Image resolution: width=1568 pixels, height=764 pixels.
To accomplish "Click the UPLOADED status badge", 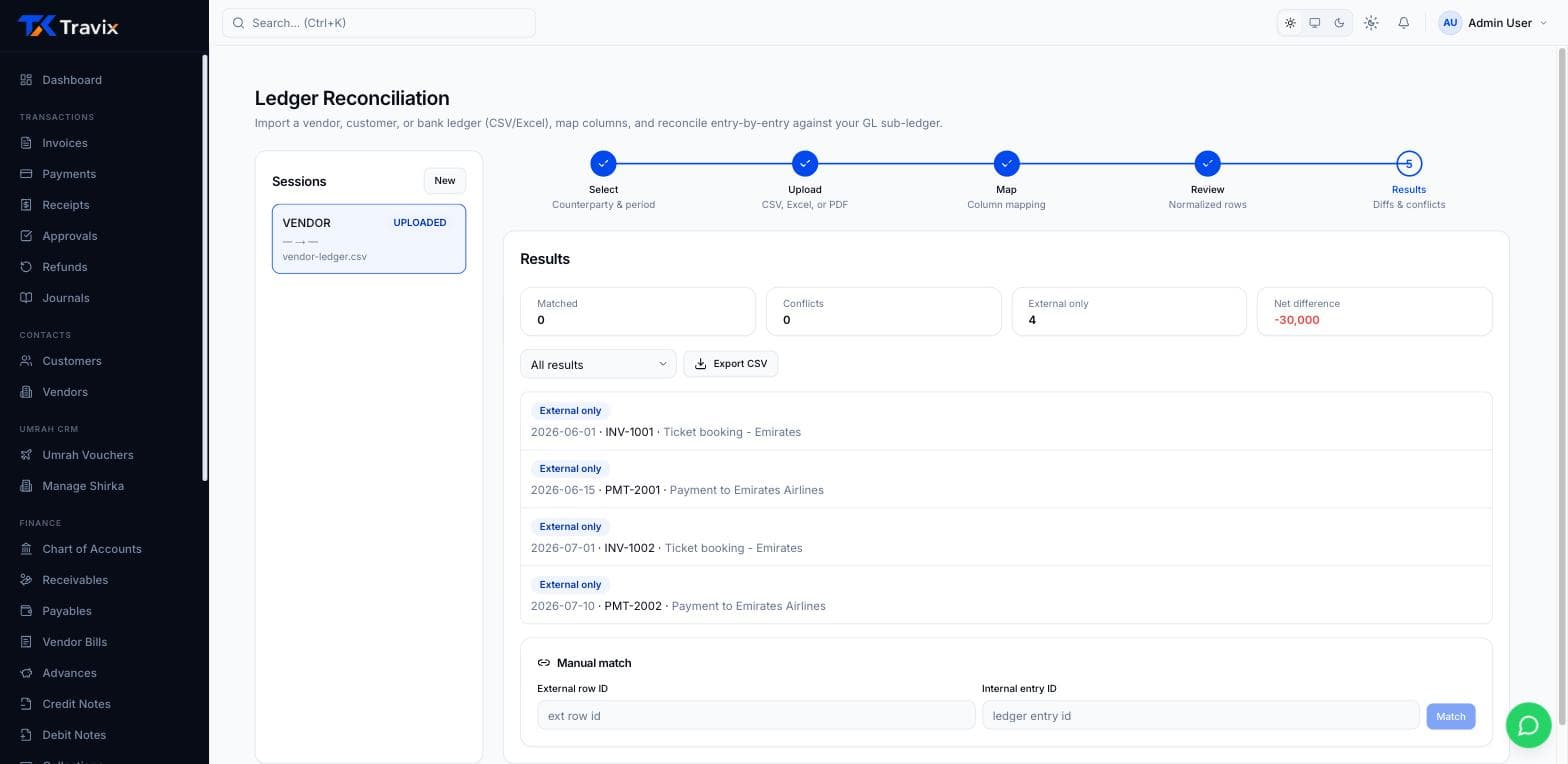I will [x=420, y=223].
